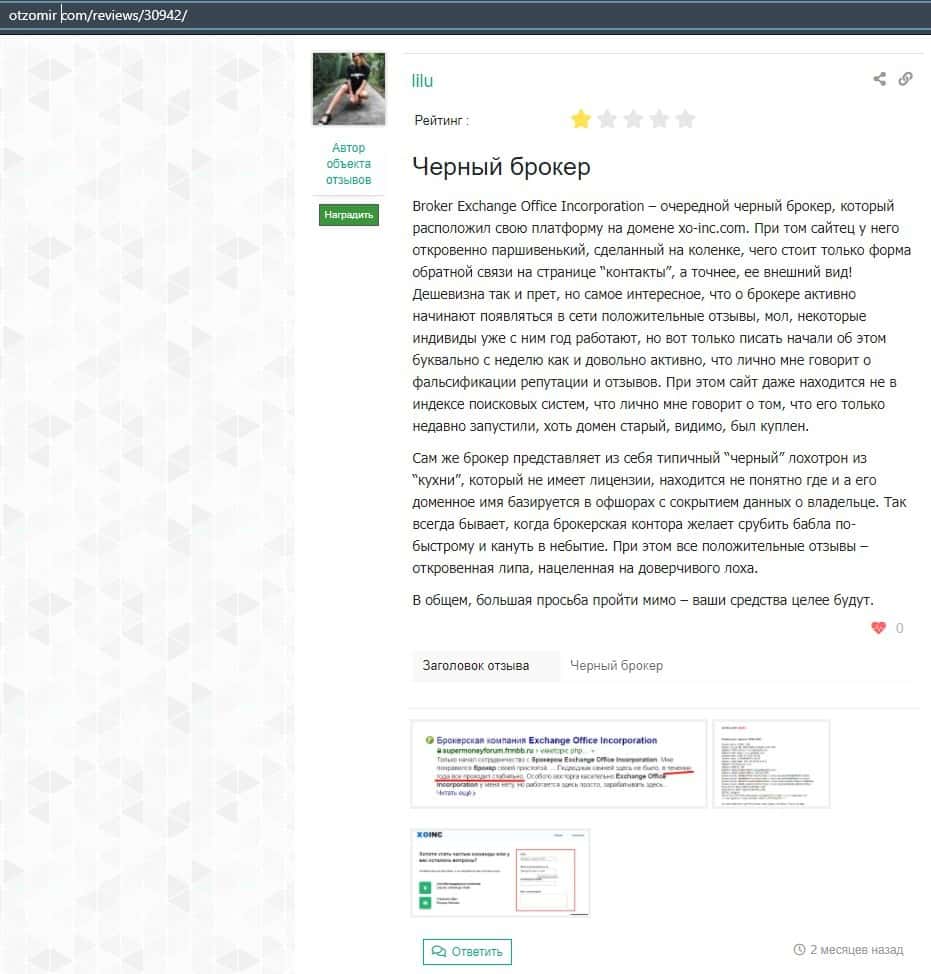Open the Автор объекта отзывов link
Image resolution: width=931 pixels, height=974 pixels.
[x=348, y=163]
